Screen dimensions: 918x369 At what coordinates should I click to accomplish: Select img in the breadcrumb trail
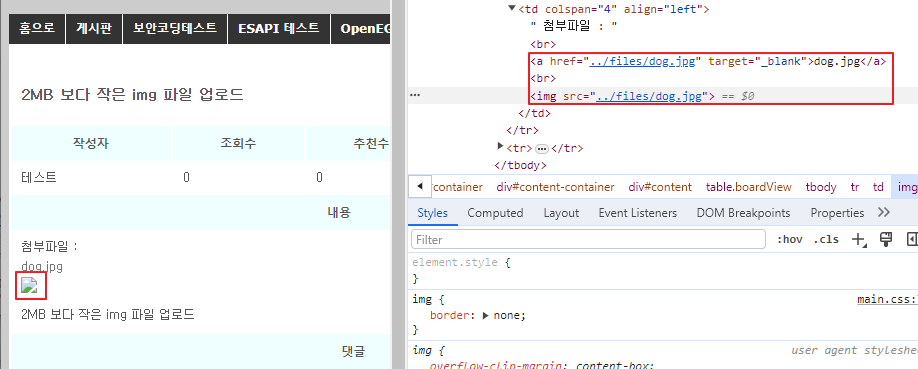[x=906, y=187]
